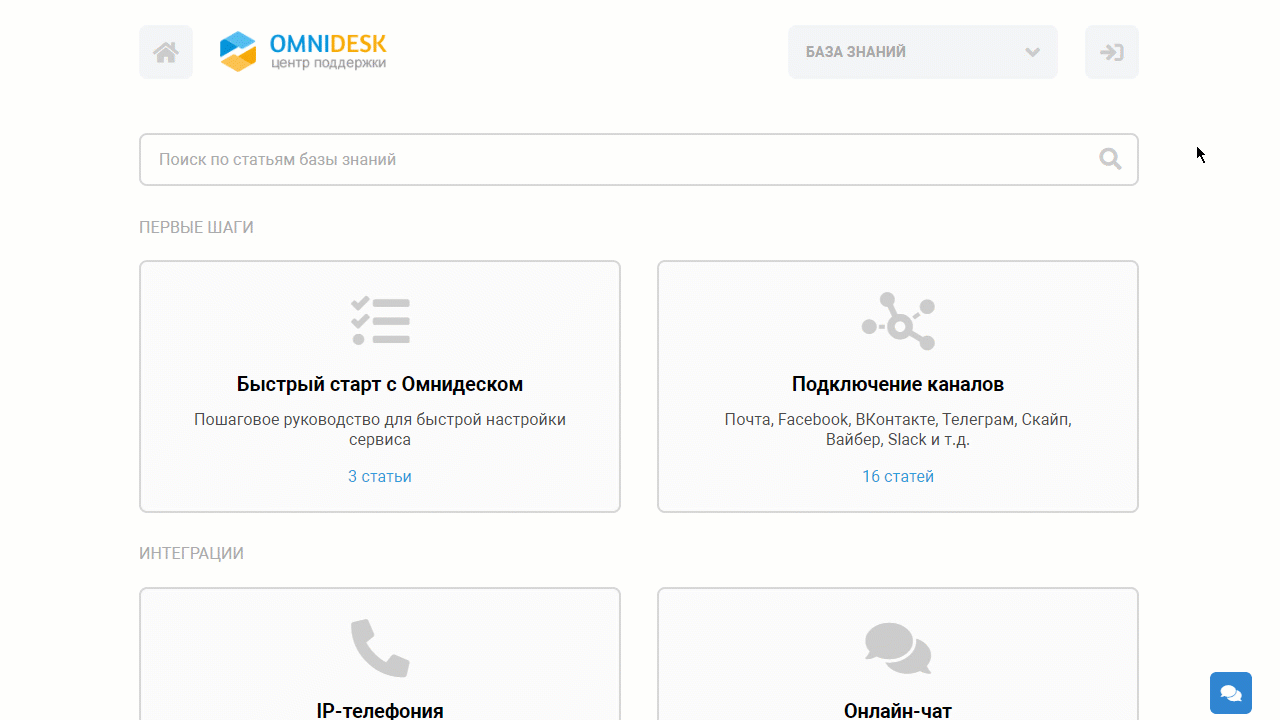The width and height of the screenshot is (1280, 720).
Task: Open the 3 статьи link
Action: click(x=380, y=476)
